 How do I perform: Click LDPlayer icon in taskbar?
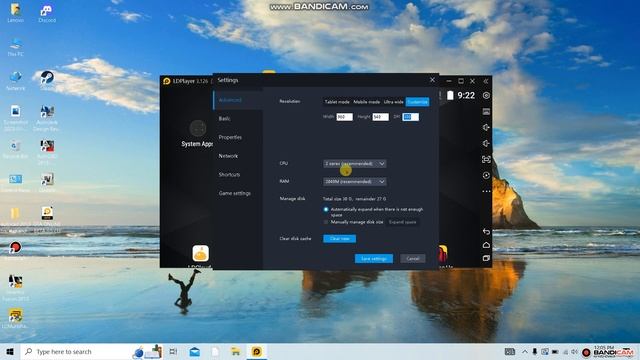point(256,351)
